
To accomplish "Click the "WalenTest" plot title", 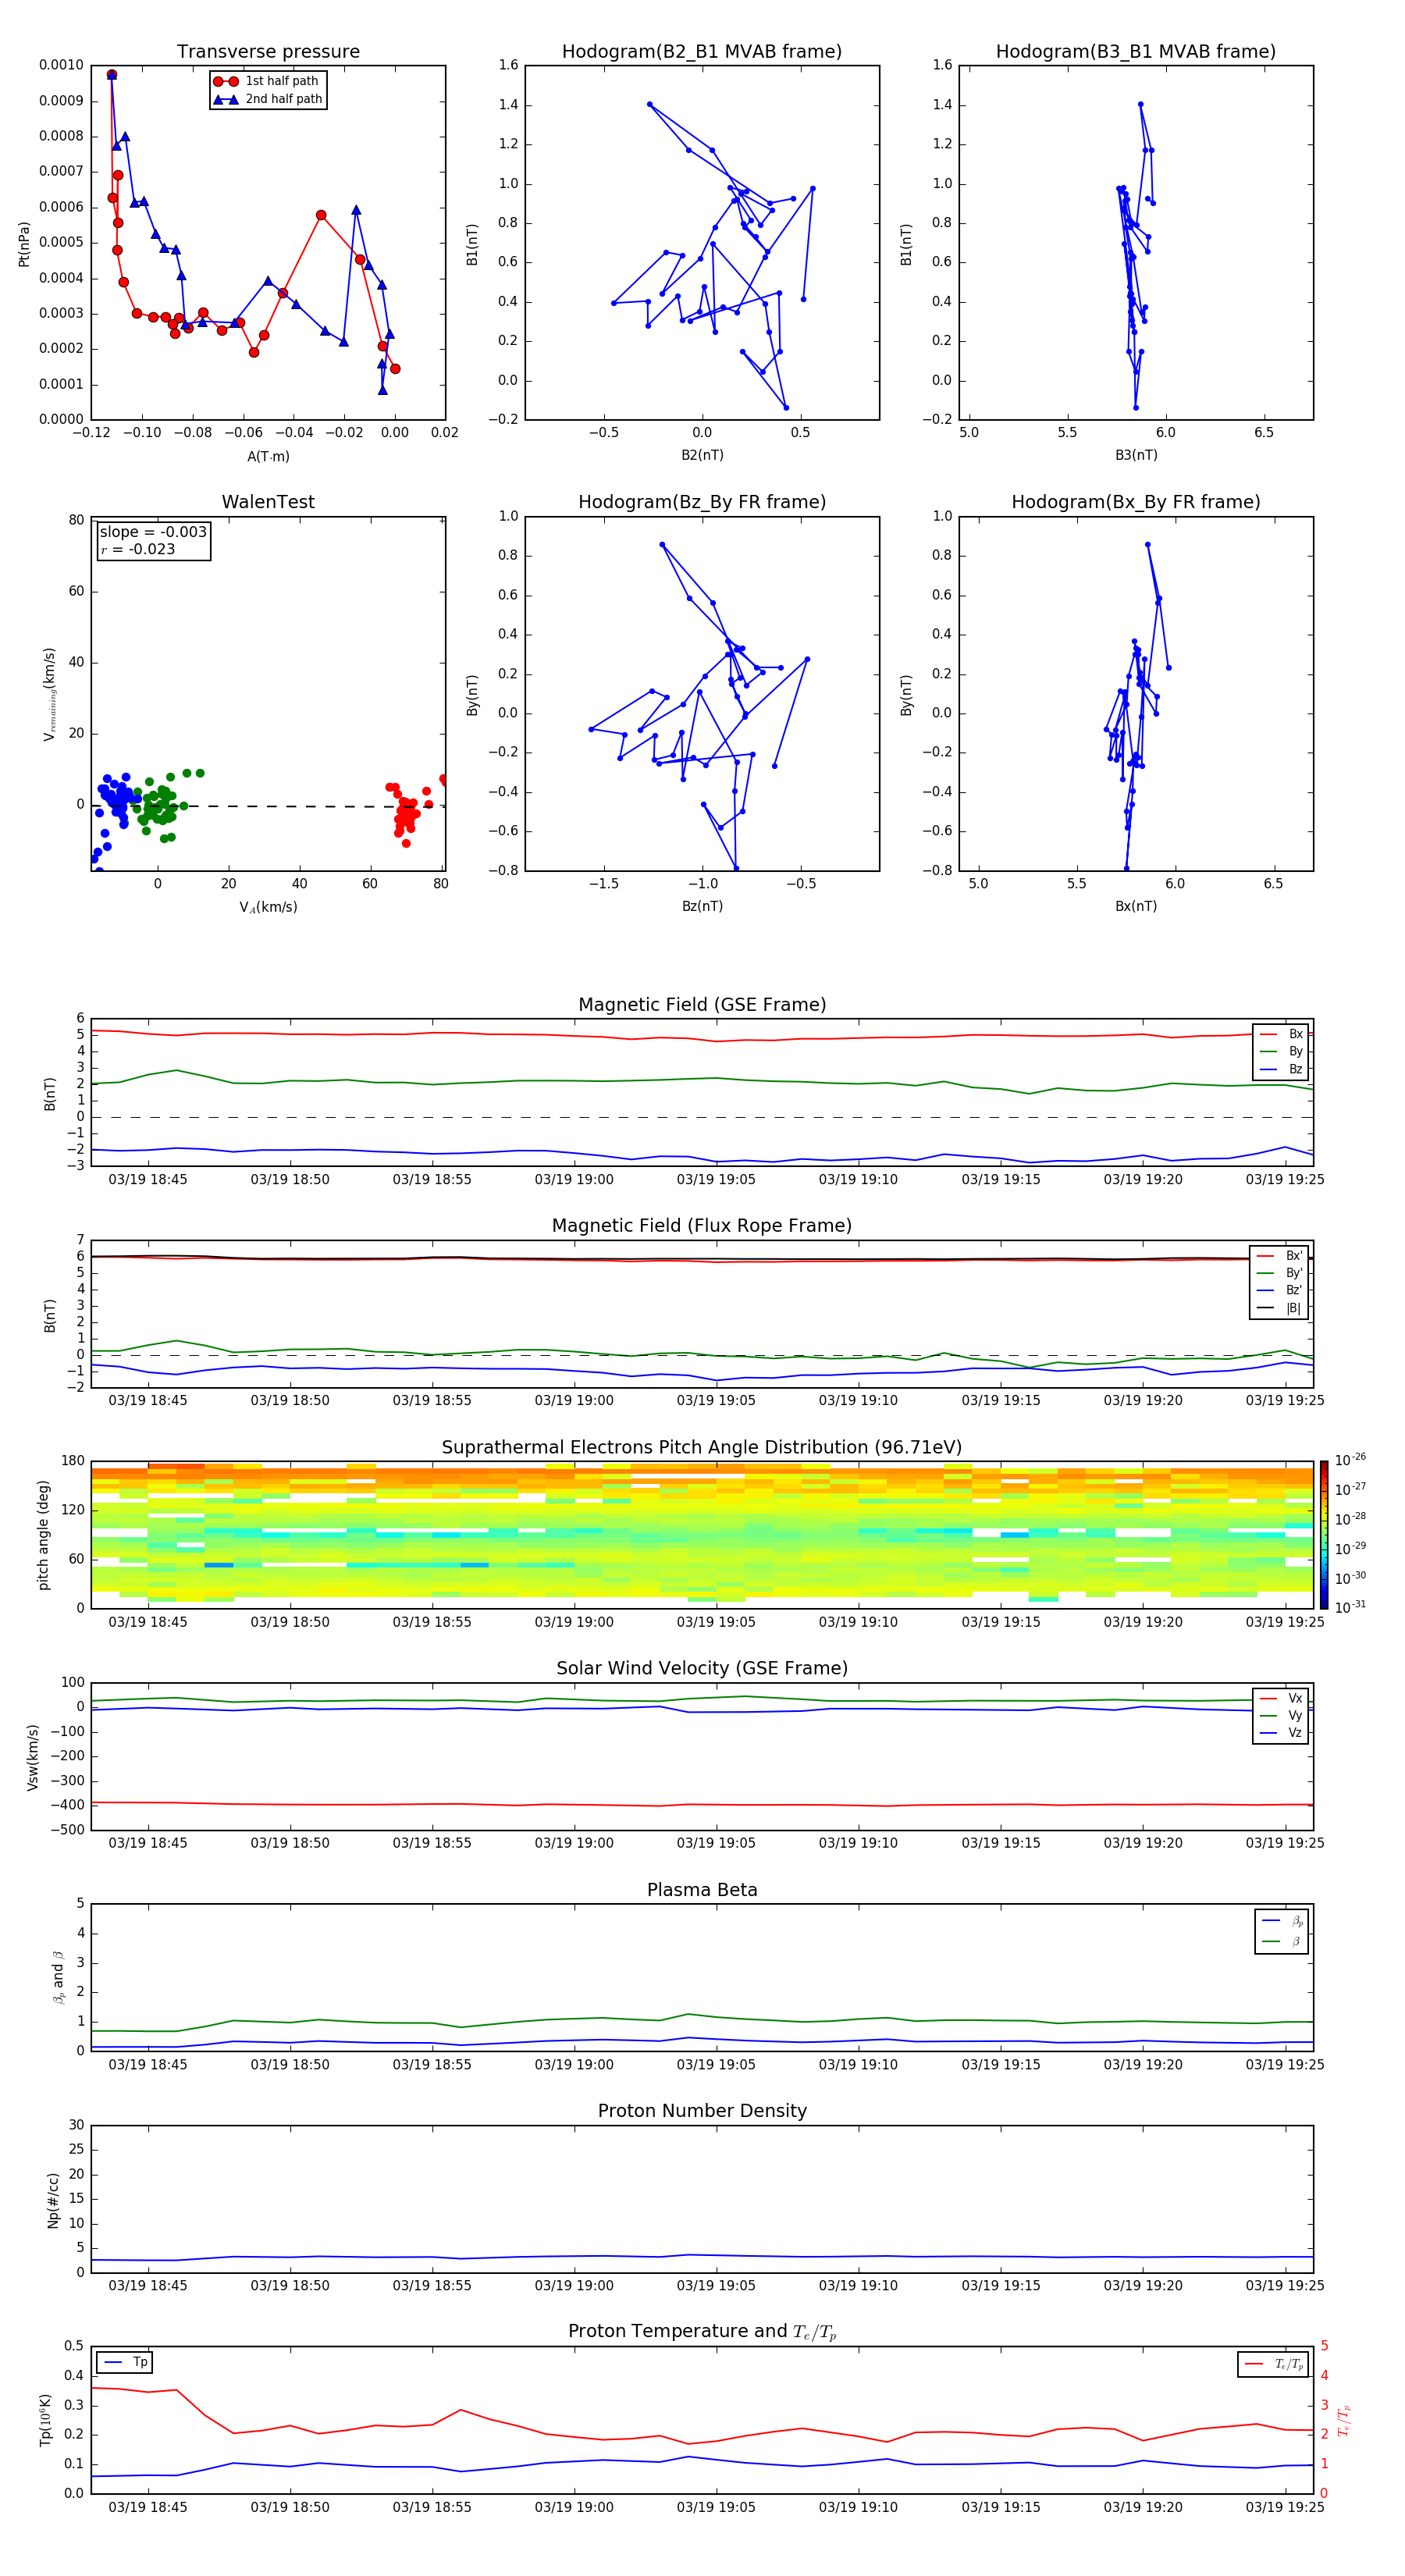I will 268,502.
